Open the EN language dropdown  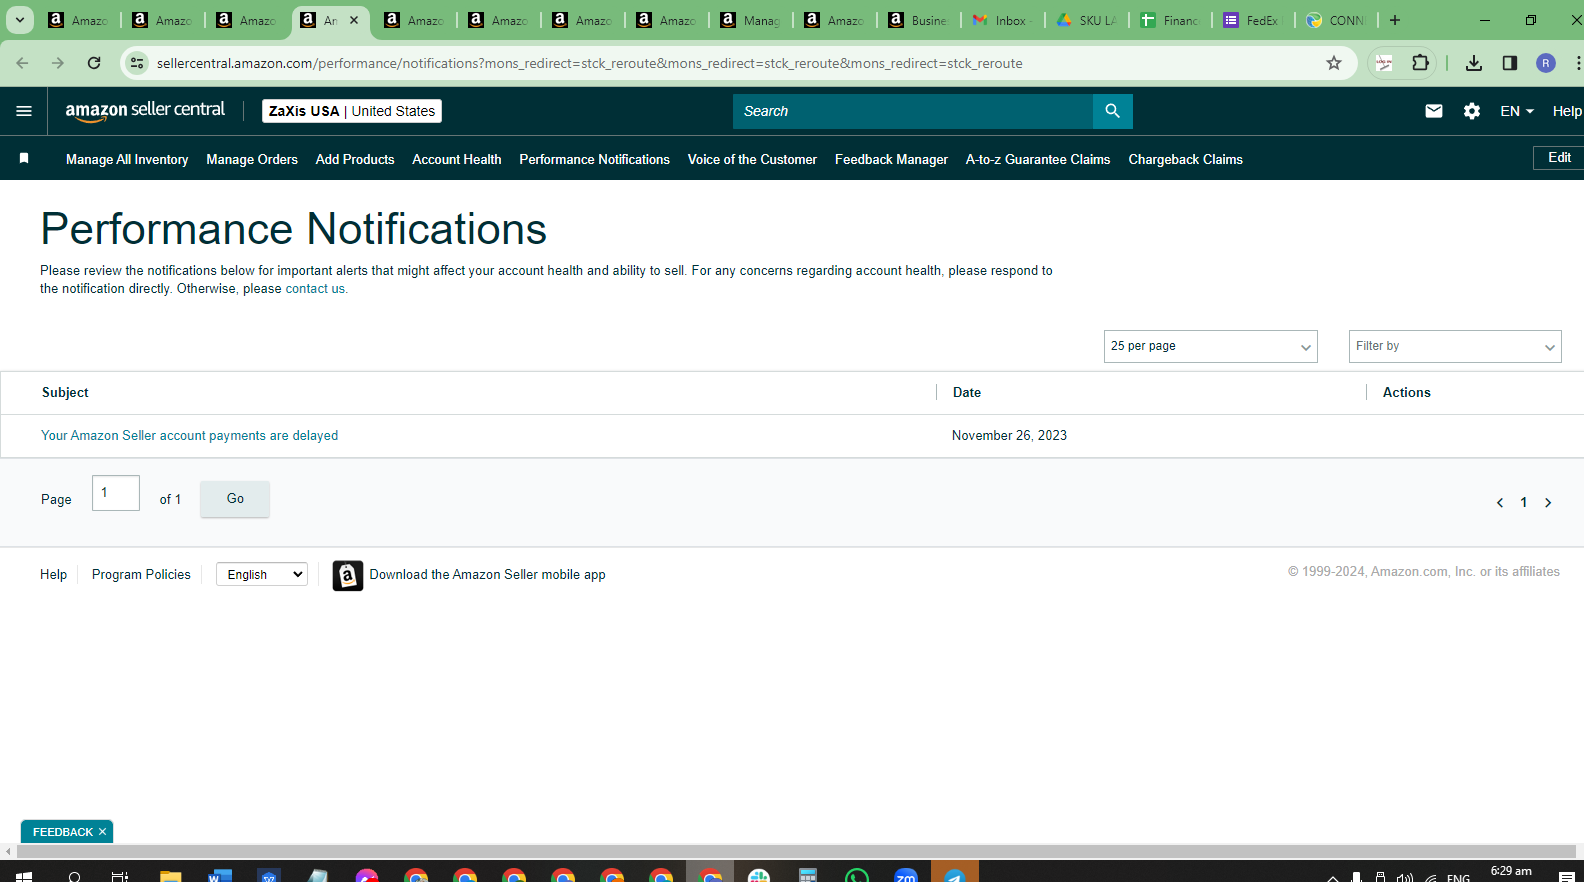coord(1517,111)
